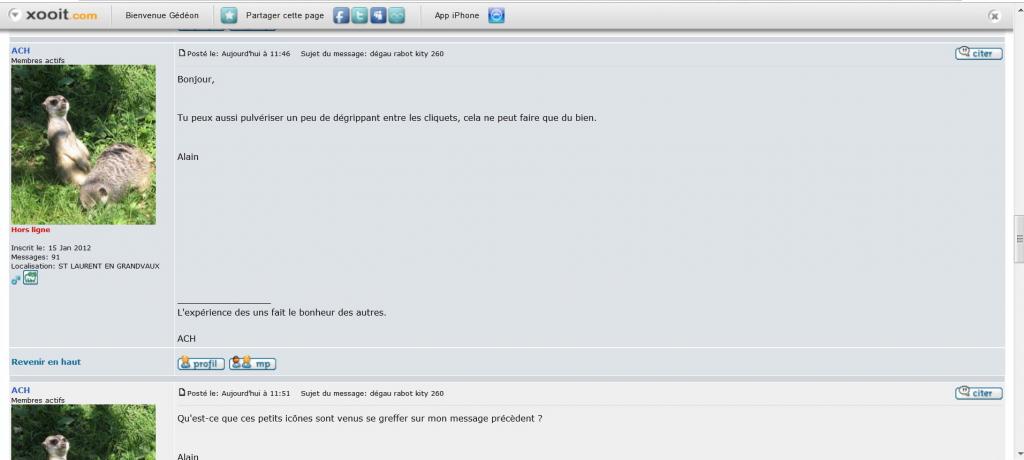Close the xooit toolbar with X button
This screenshot has width=1024, height=460.
click(x=994, y=16)
